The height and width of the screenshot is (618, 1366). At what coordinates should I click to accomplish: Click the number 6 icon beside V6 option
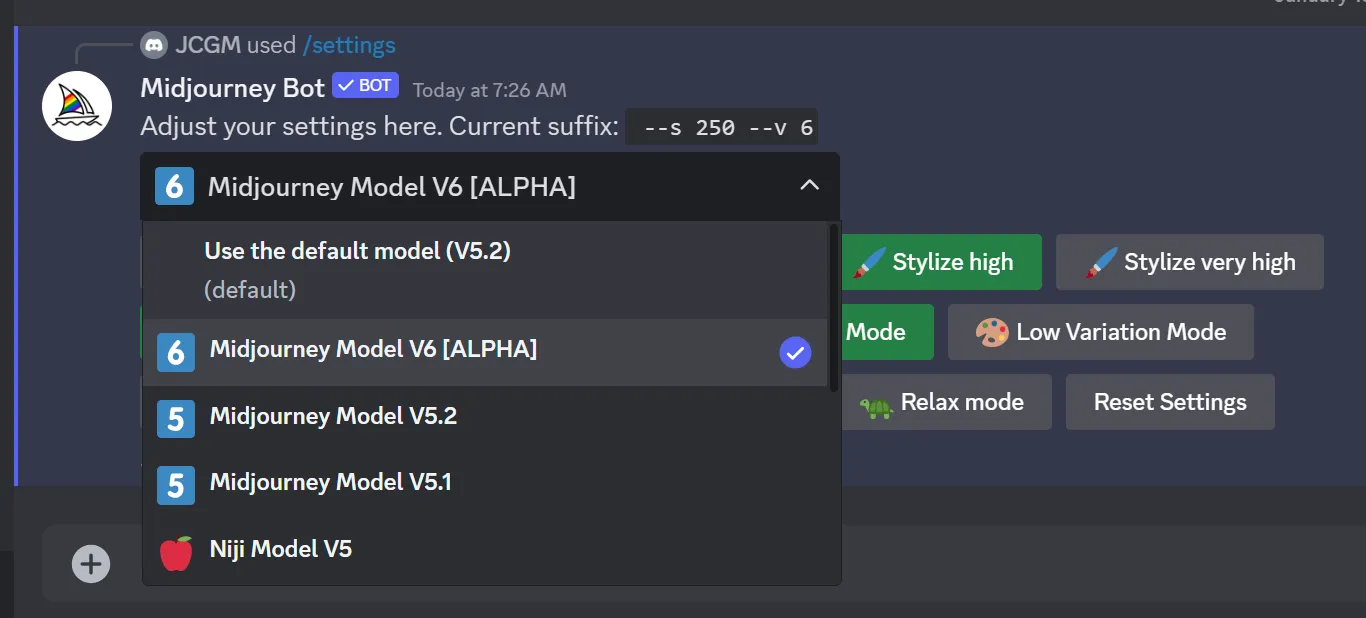[x=176, y=352]
